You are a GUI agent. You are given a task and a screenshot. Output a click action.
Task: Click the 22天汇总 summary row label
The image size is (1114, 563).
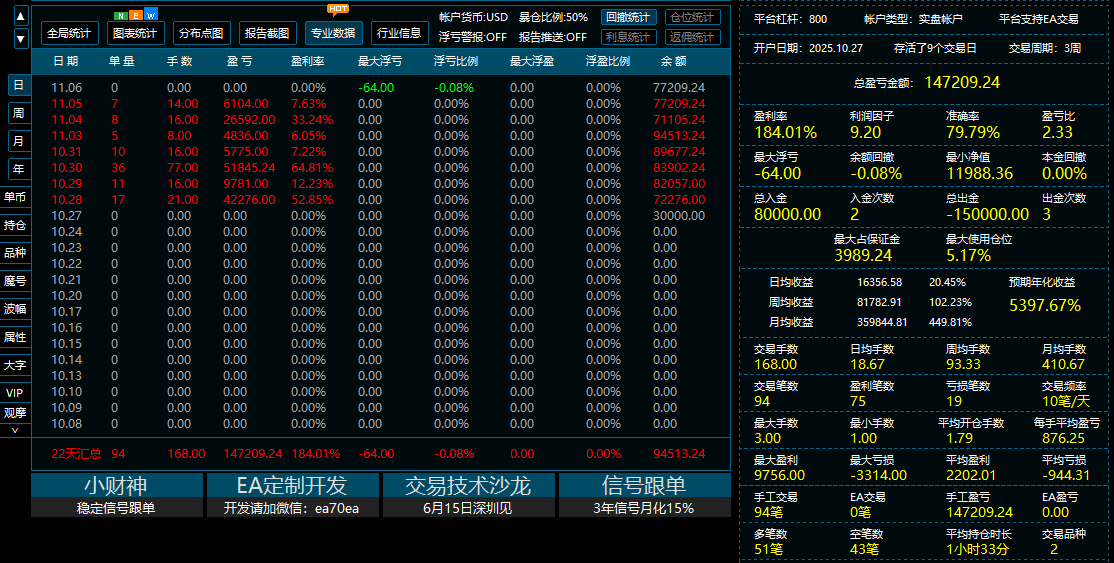click(76, 454)
